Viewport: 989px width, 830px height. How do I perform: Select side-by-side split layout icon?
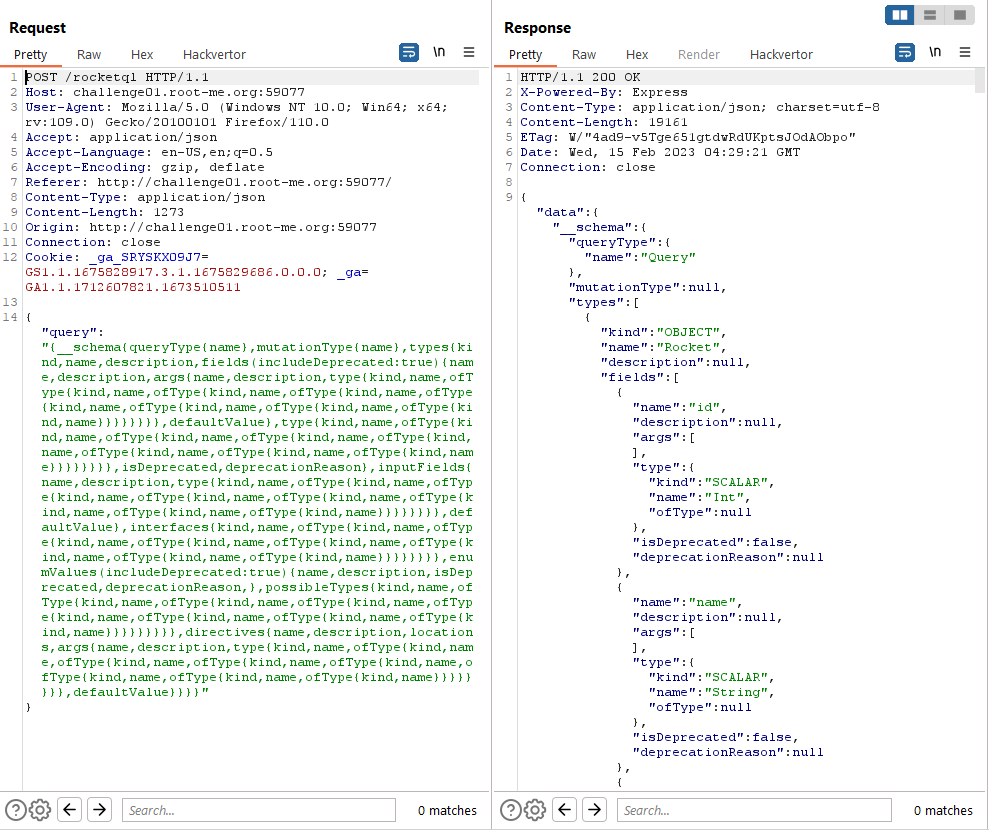click(900, 15)
